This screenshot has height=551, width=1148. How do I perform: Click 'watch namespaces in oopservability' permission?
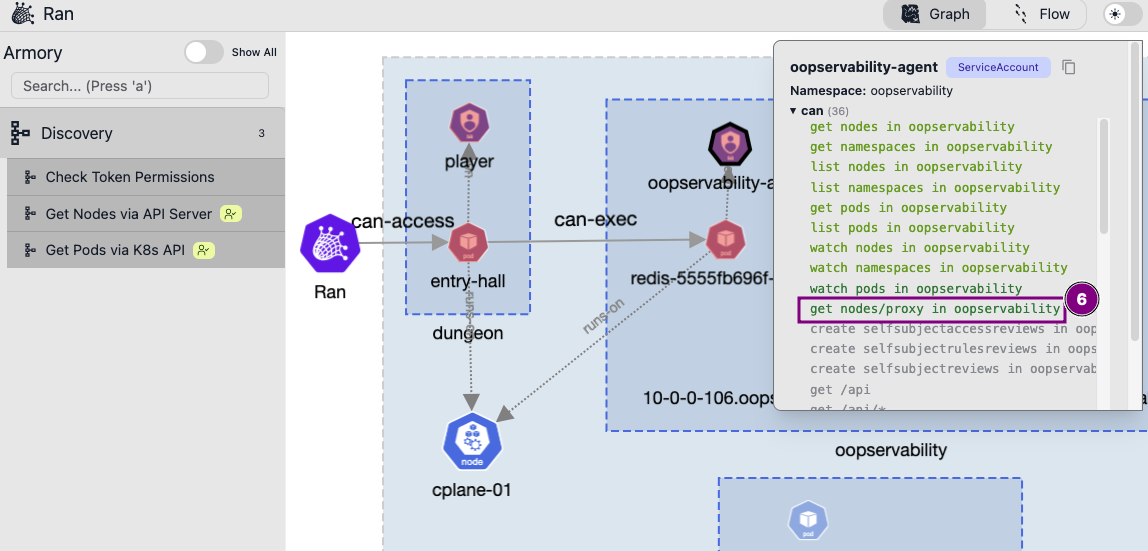(x=939, y=268)
